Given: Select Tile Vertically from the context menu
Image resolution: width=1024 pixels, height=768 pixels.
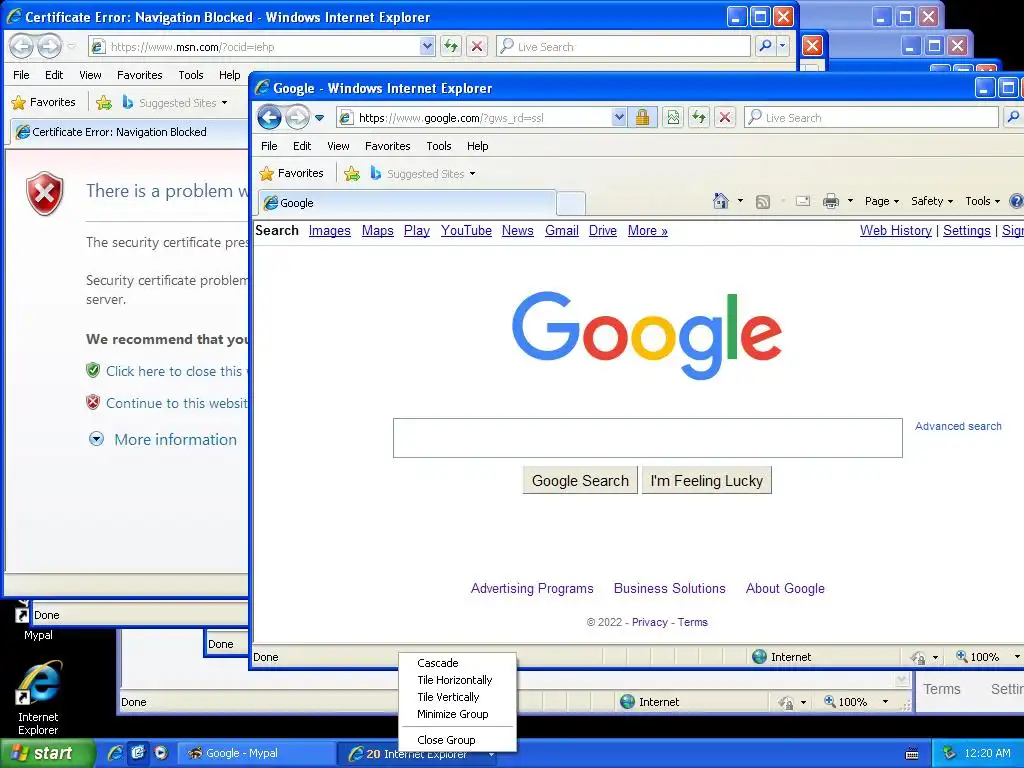Looking at the screenshot, I should [x=448, y=697].
